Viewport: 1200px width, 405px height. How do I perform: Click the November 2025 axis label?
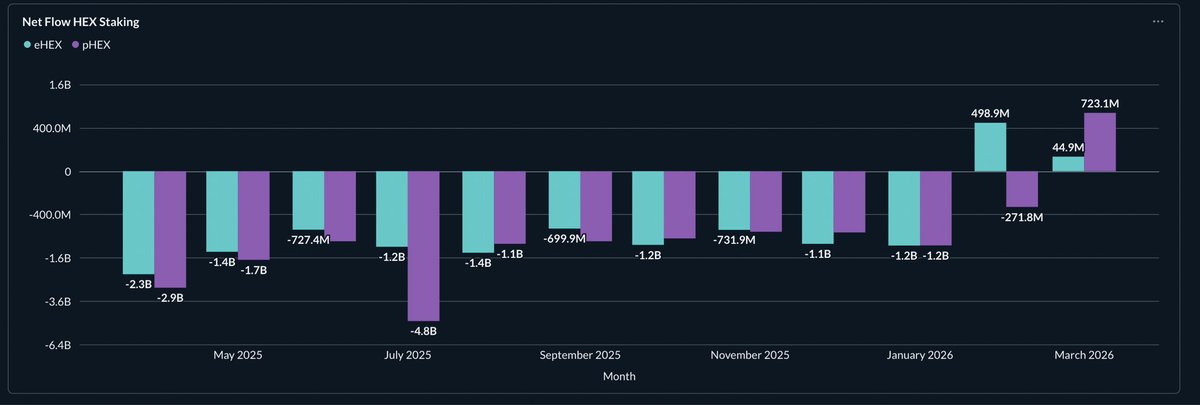750,356
